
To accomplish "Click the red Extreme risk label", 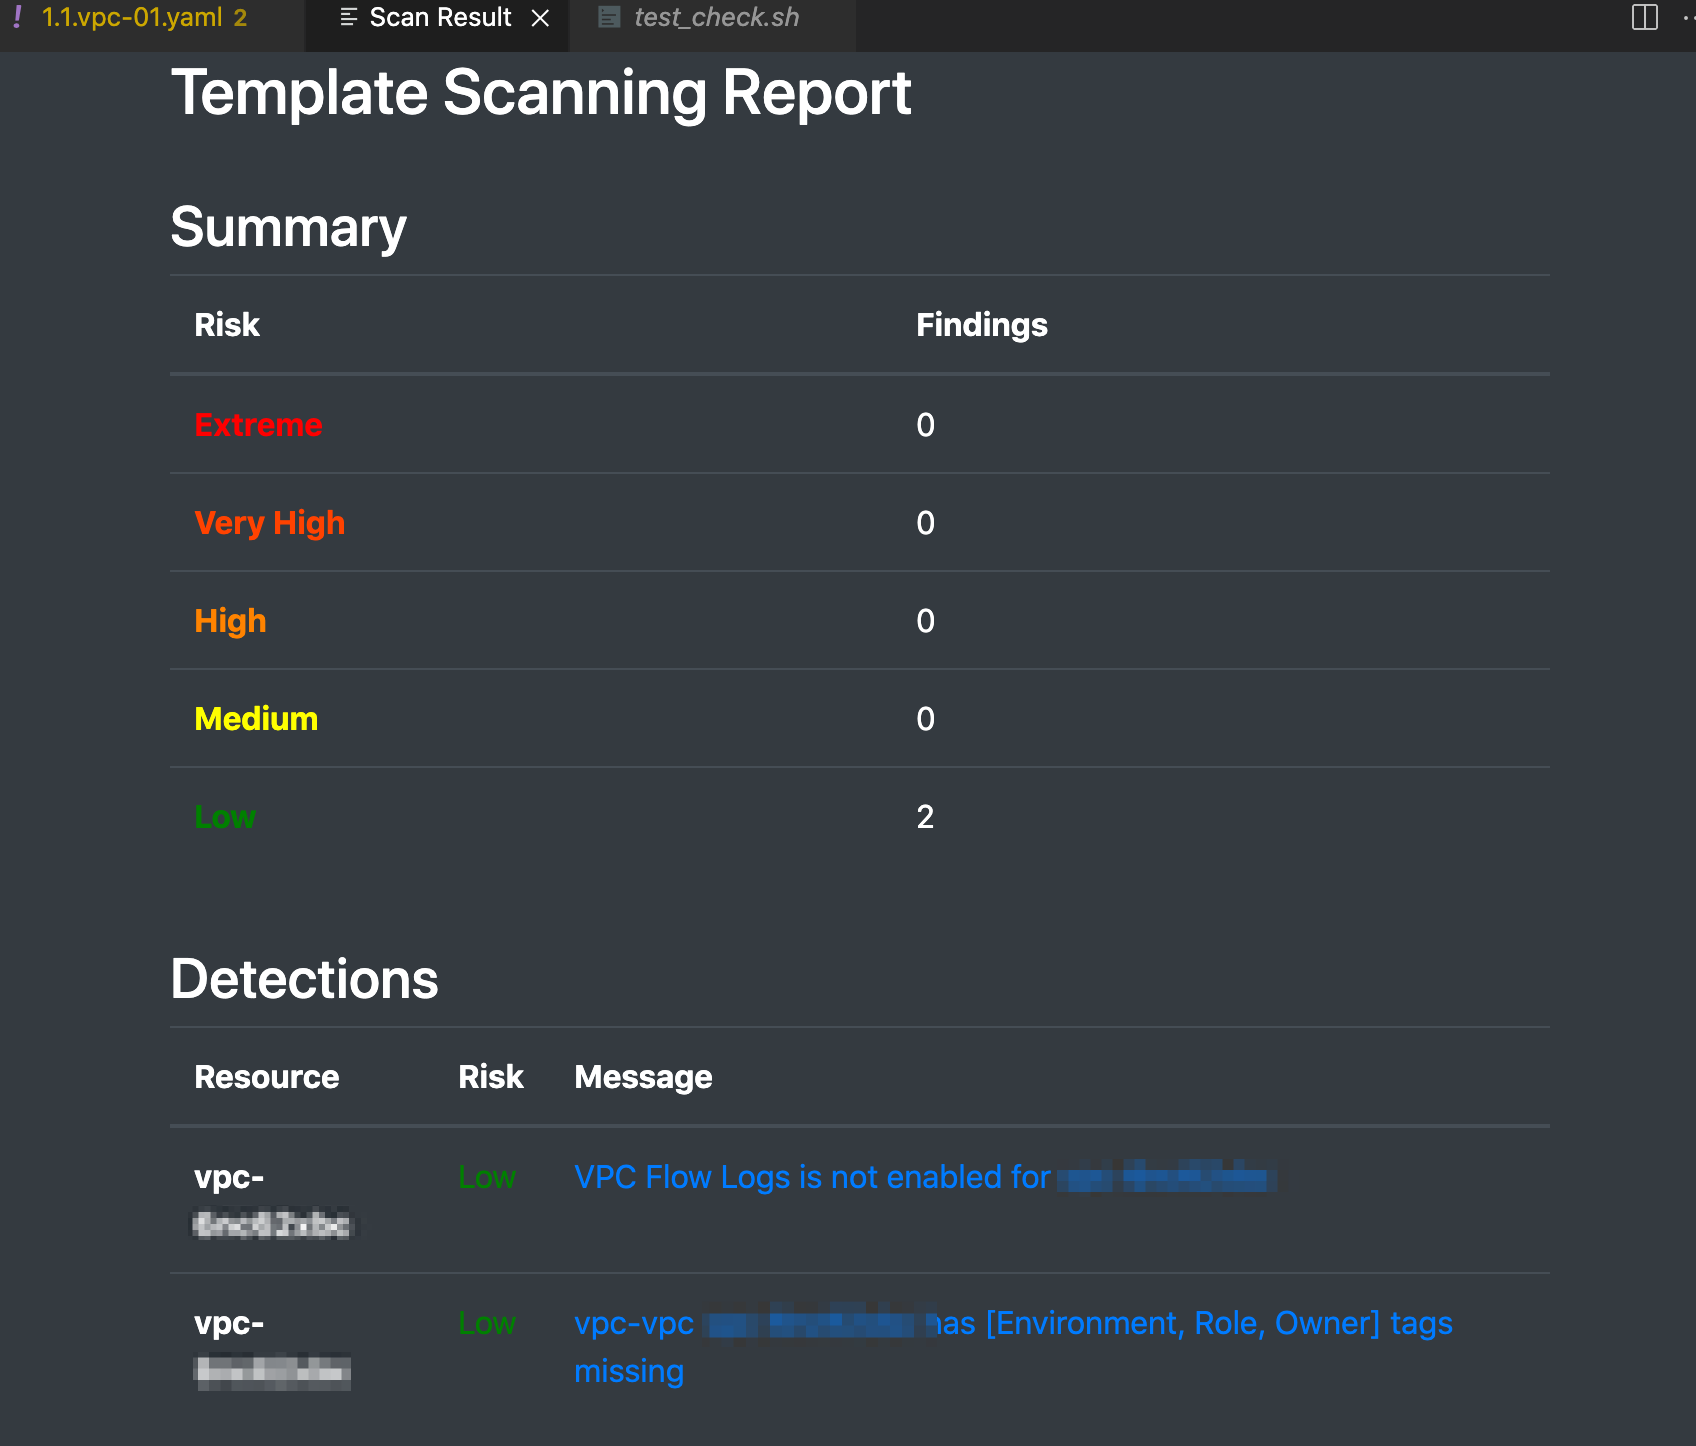I will coord(258,425).
